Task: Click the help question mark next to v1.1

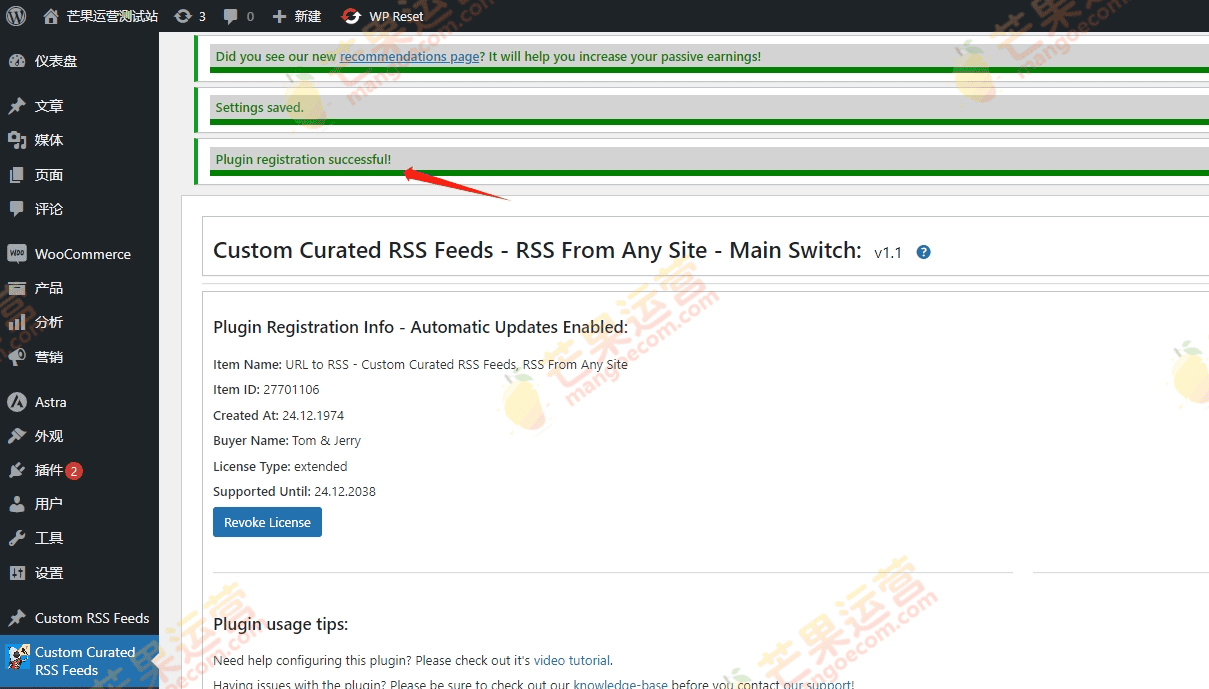Action: coord(923,252)
